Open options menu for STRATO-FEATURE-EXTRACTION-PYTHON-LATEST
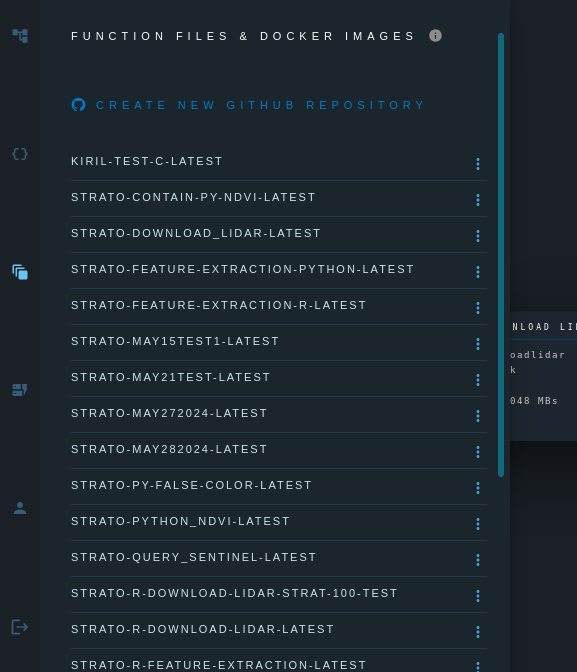This screenshot has height=672, width=577. 478,272
